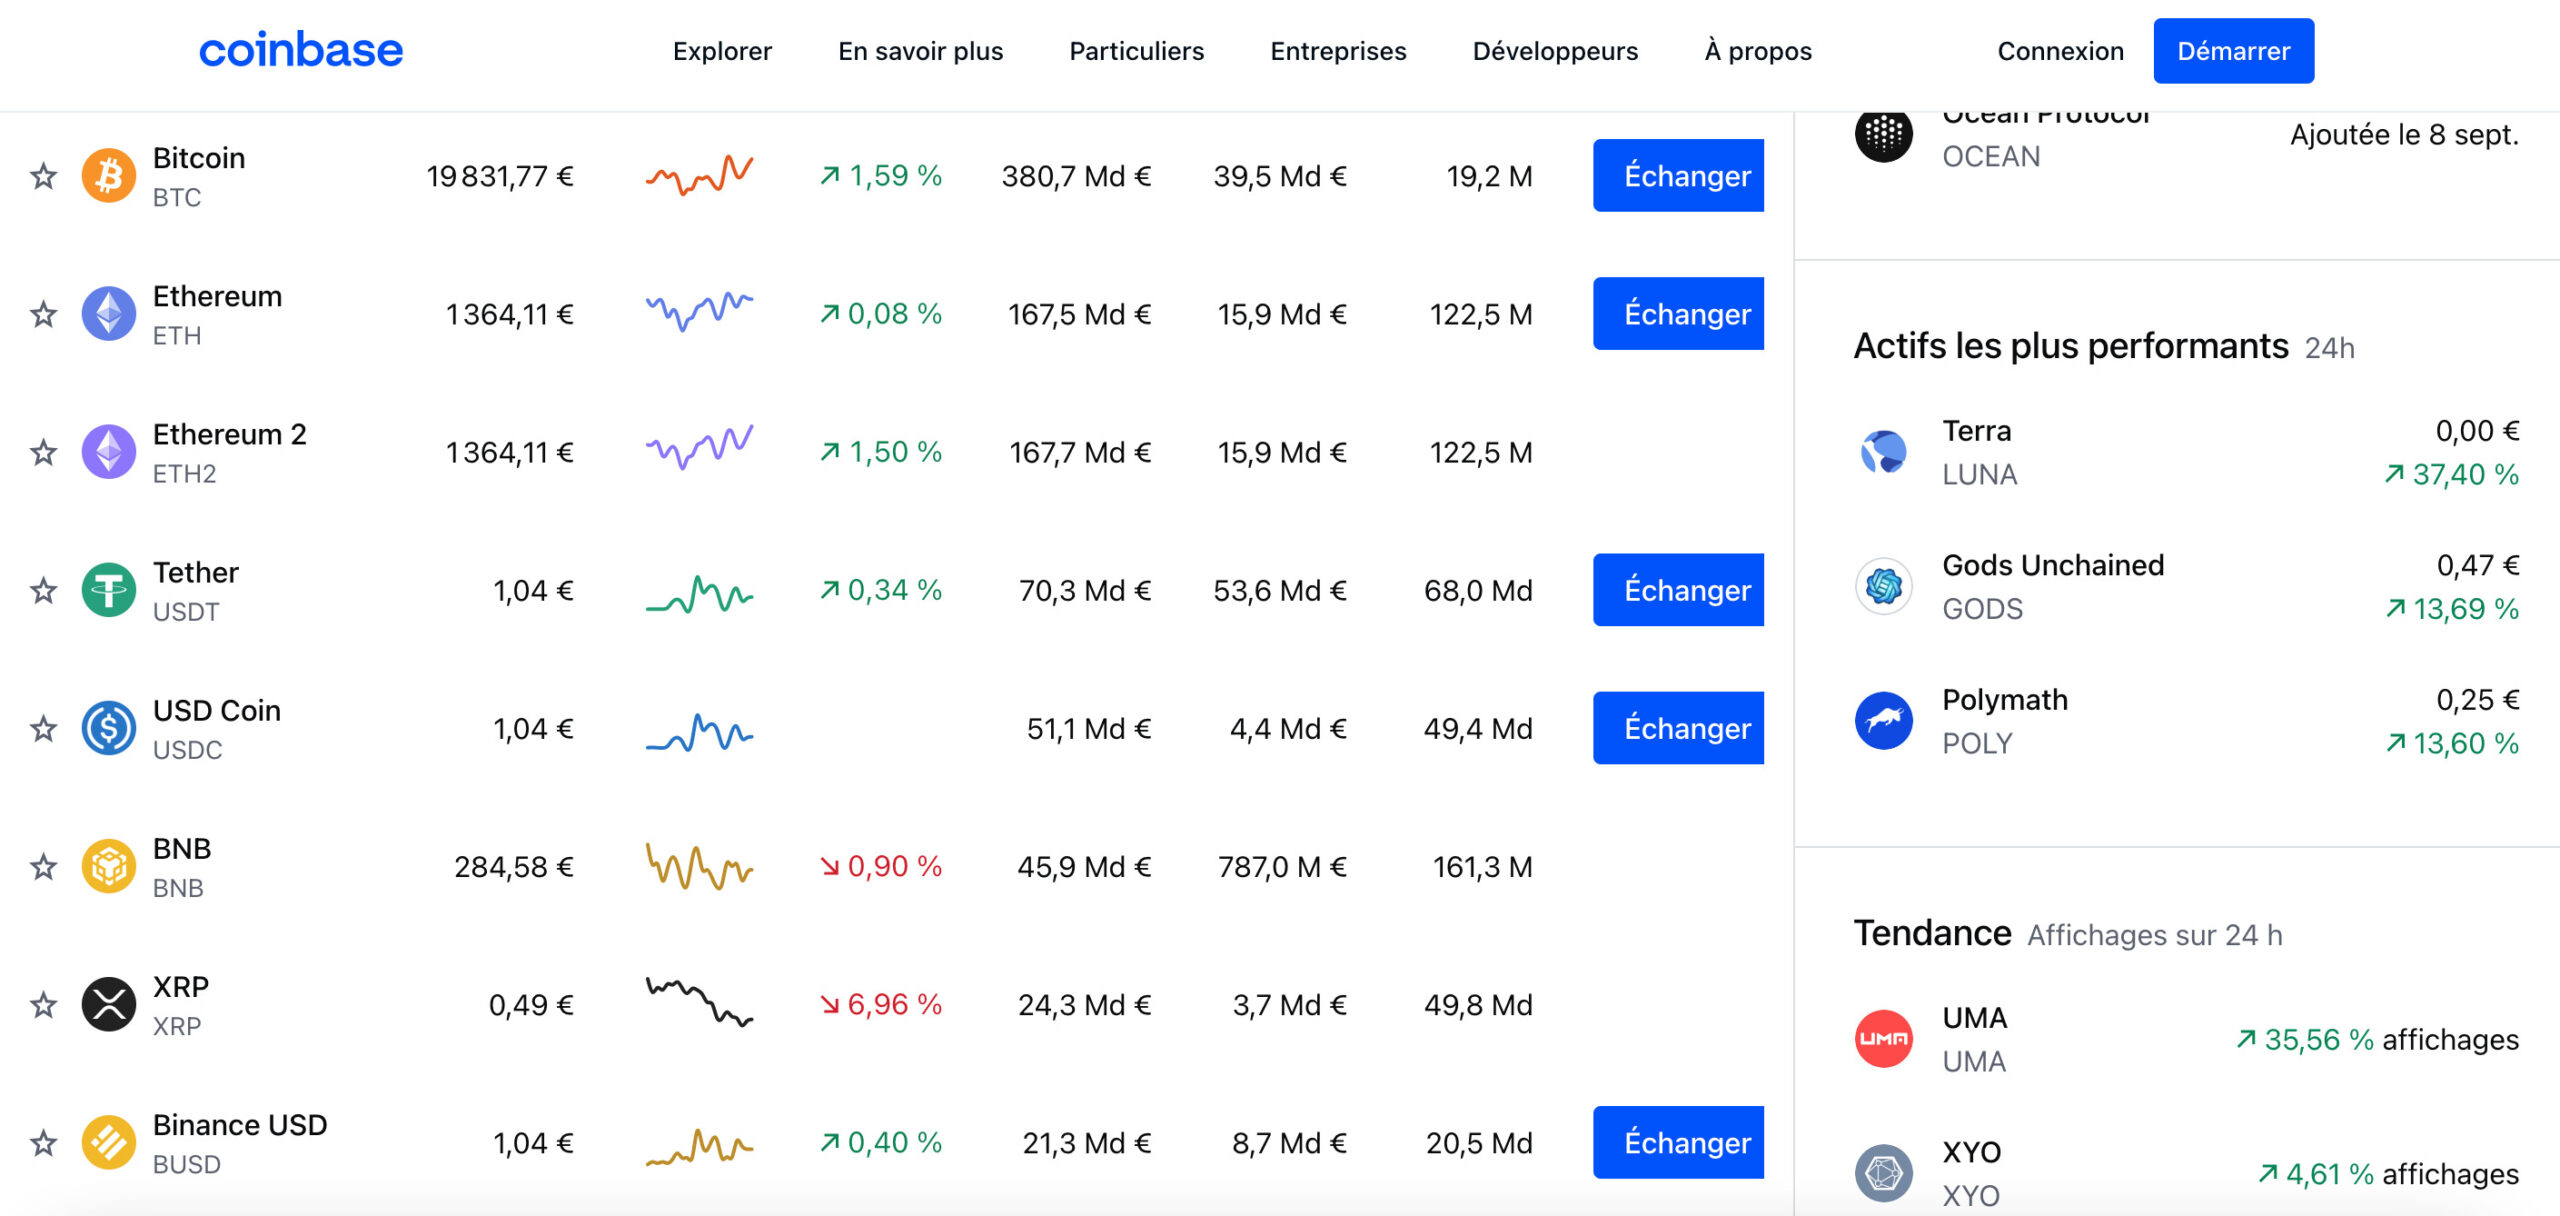The height and width of the screenshot is (1216, 2560).
Task: Click the Terra LUNA icon
Action: (x=1884, y=452)
